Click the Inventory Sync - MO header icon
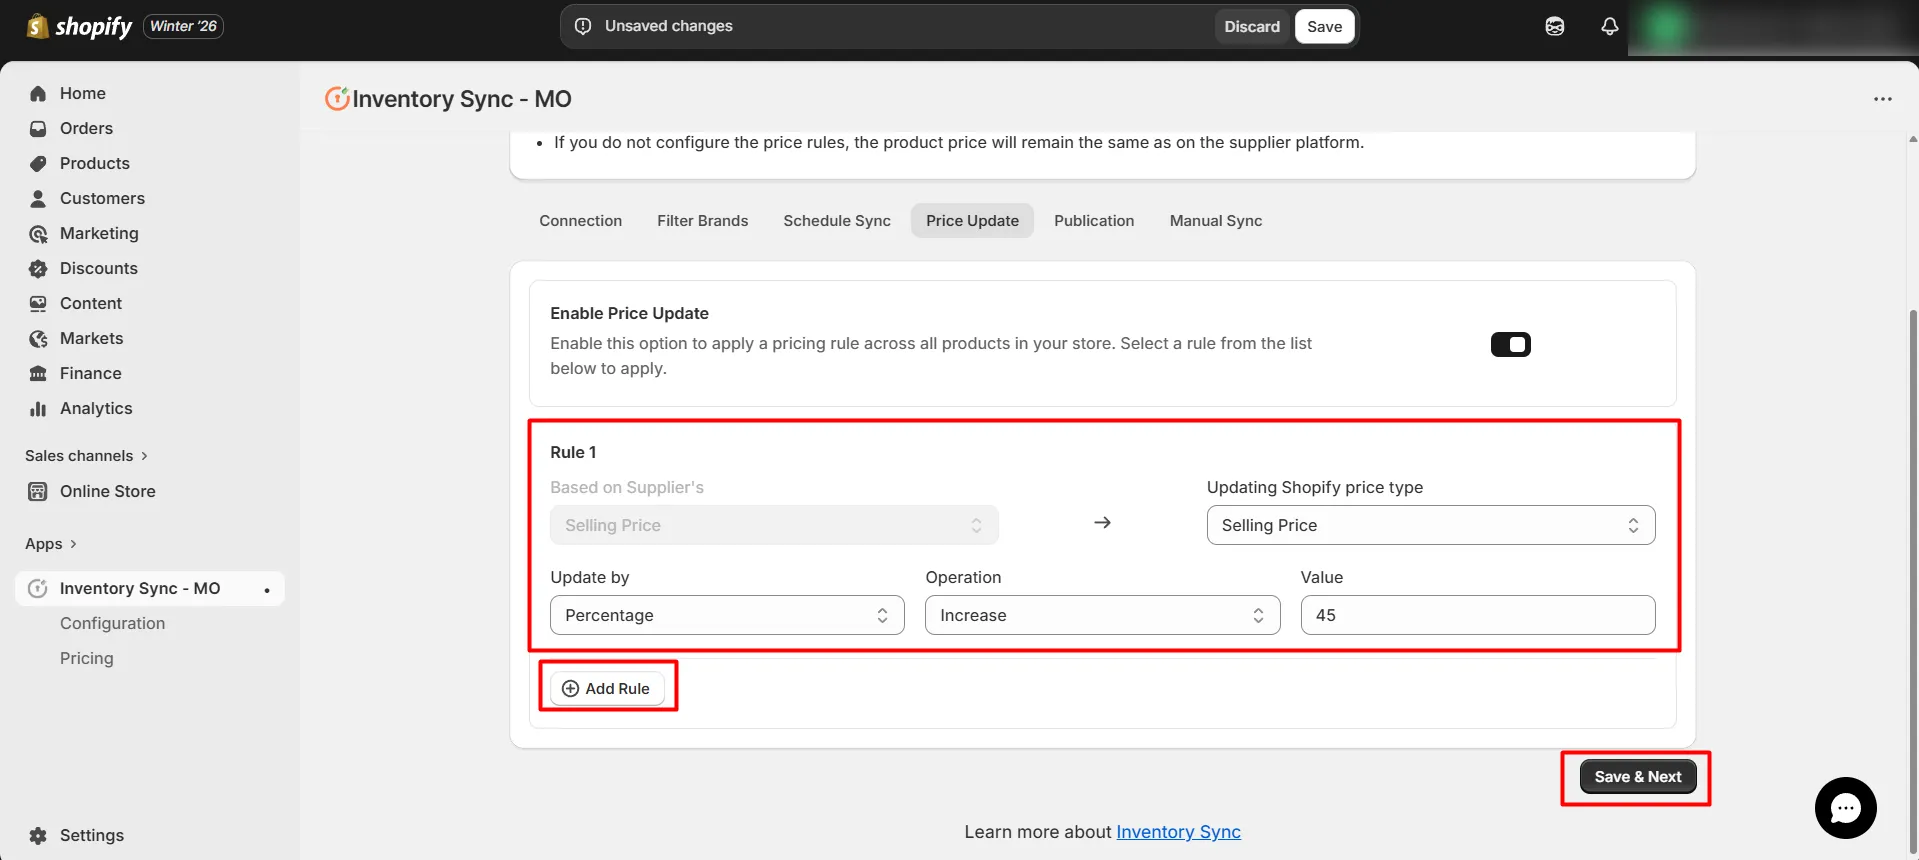Image resolution: width=1919 pixels, height=860 pixels. (337, 98)
